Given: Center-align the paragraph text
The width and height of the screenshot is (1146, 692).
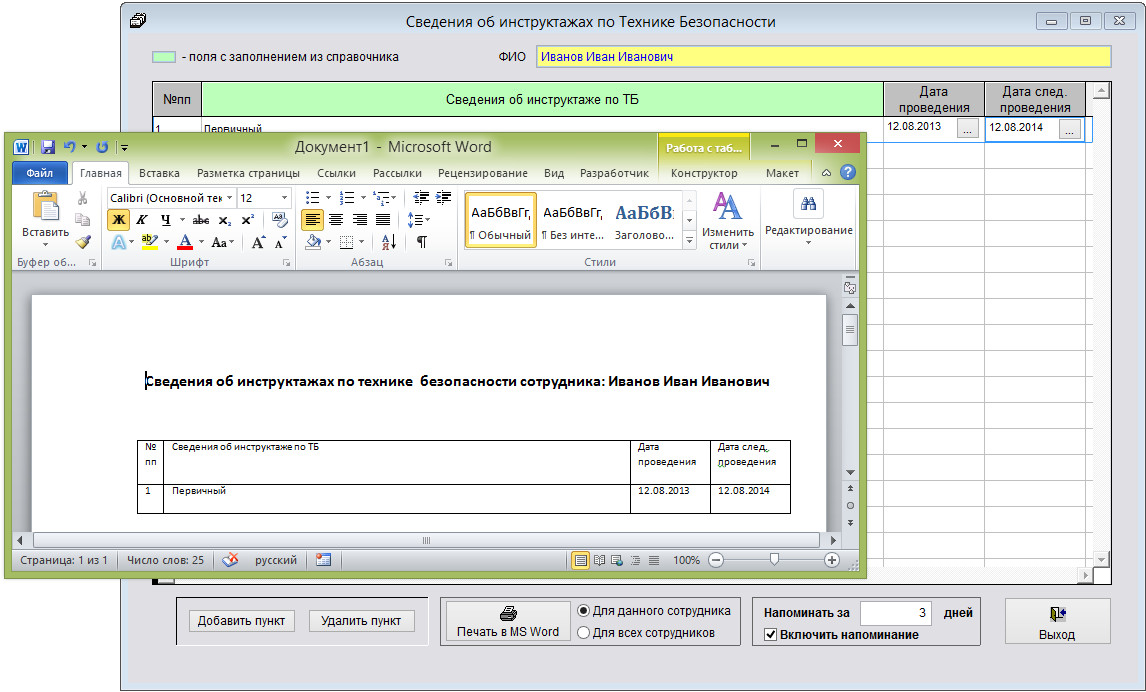Looking at the screenshot, I should tap(336, 220).
